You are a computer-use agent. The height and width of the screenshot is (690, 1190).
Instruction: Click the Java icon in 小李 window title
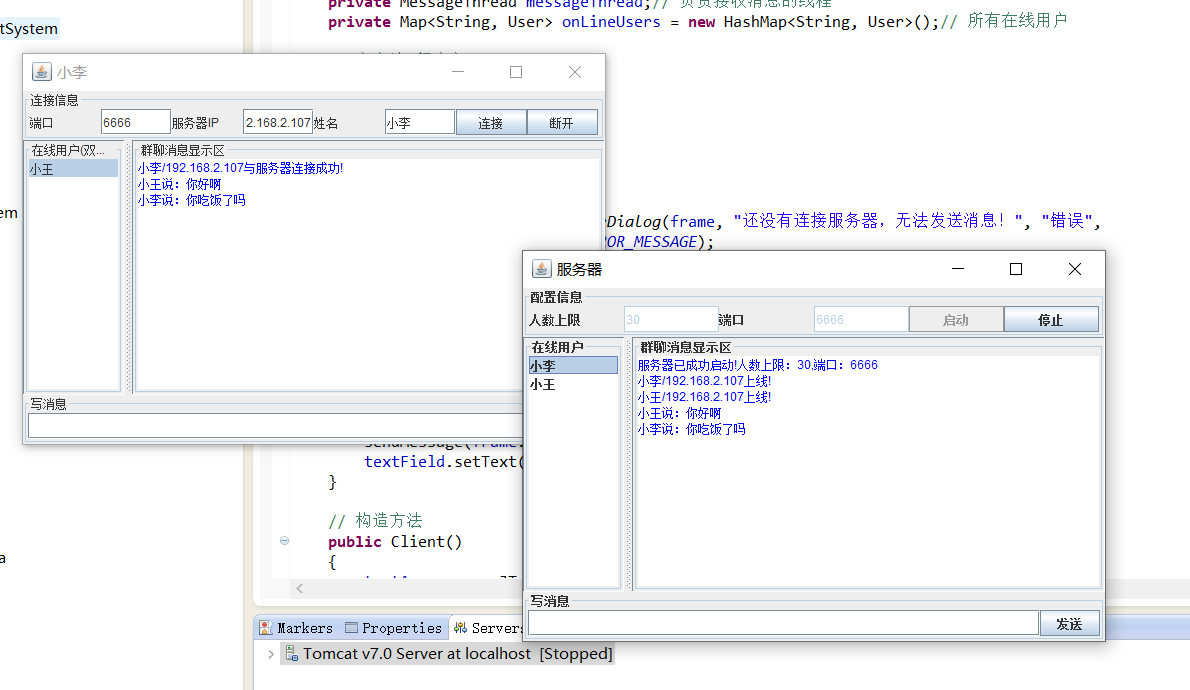click(x=42, y=72)
